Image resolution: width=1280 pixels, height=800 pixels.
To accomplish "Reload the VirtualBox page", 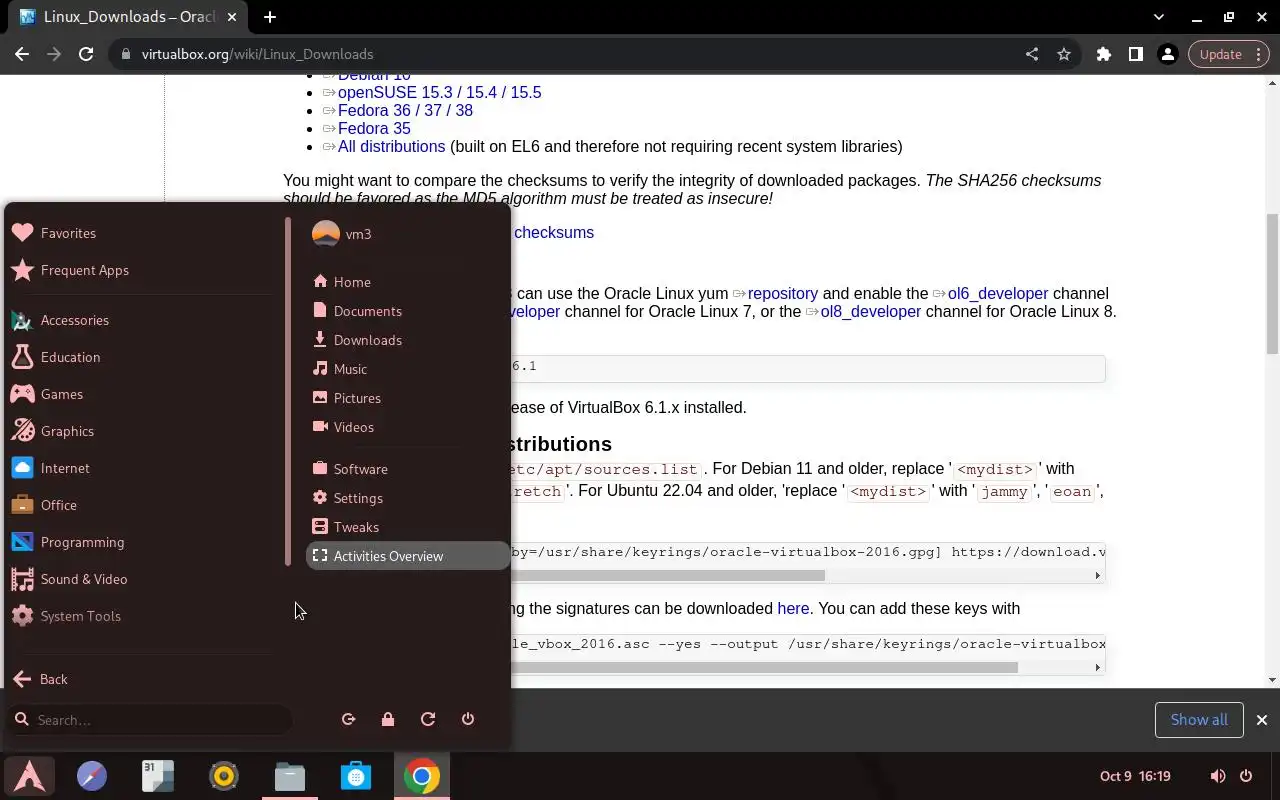I will [x=86, y=54].
